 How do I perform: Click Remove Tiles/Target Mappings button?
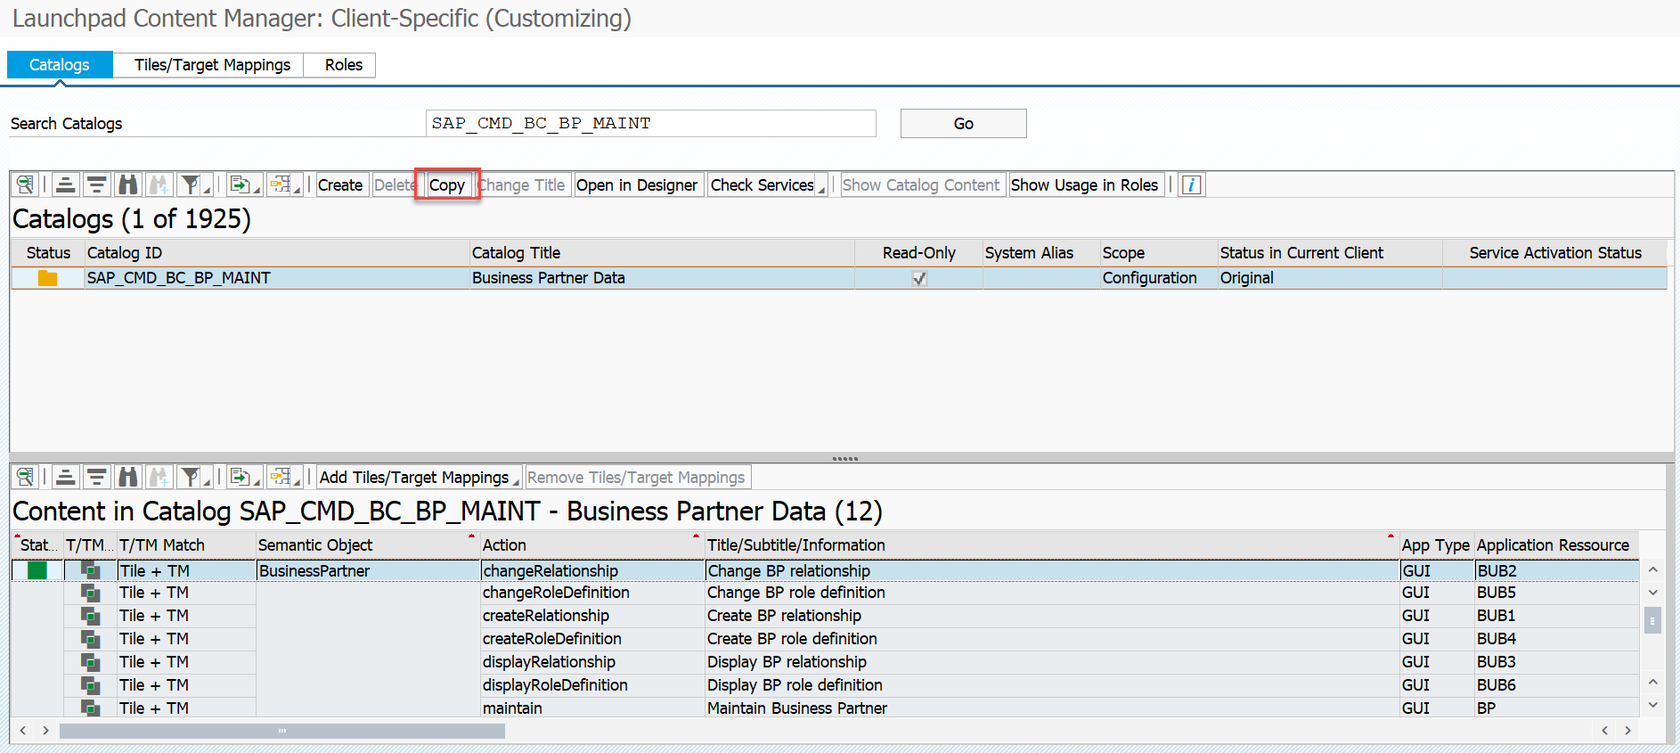pos(636,477)
